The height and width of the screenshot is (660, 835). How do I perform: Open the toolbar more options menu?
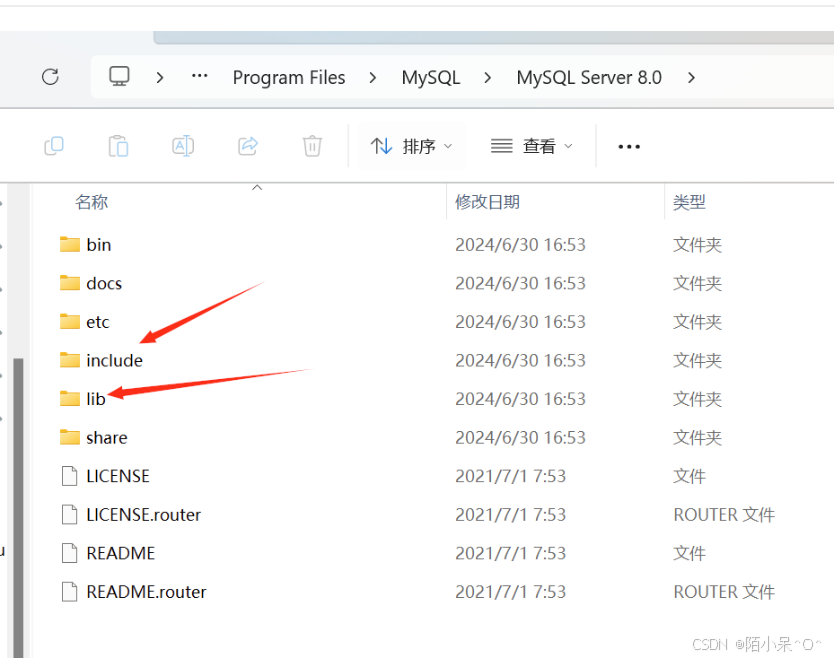[629, 146]
